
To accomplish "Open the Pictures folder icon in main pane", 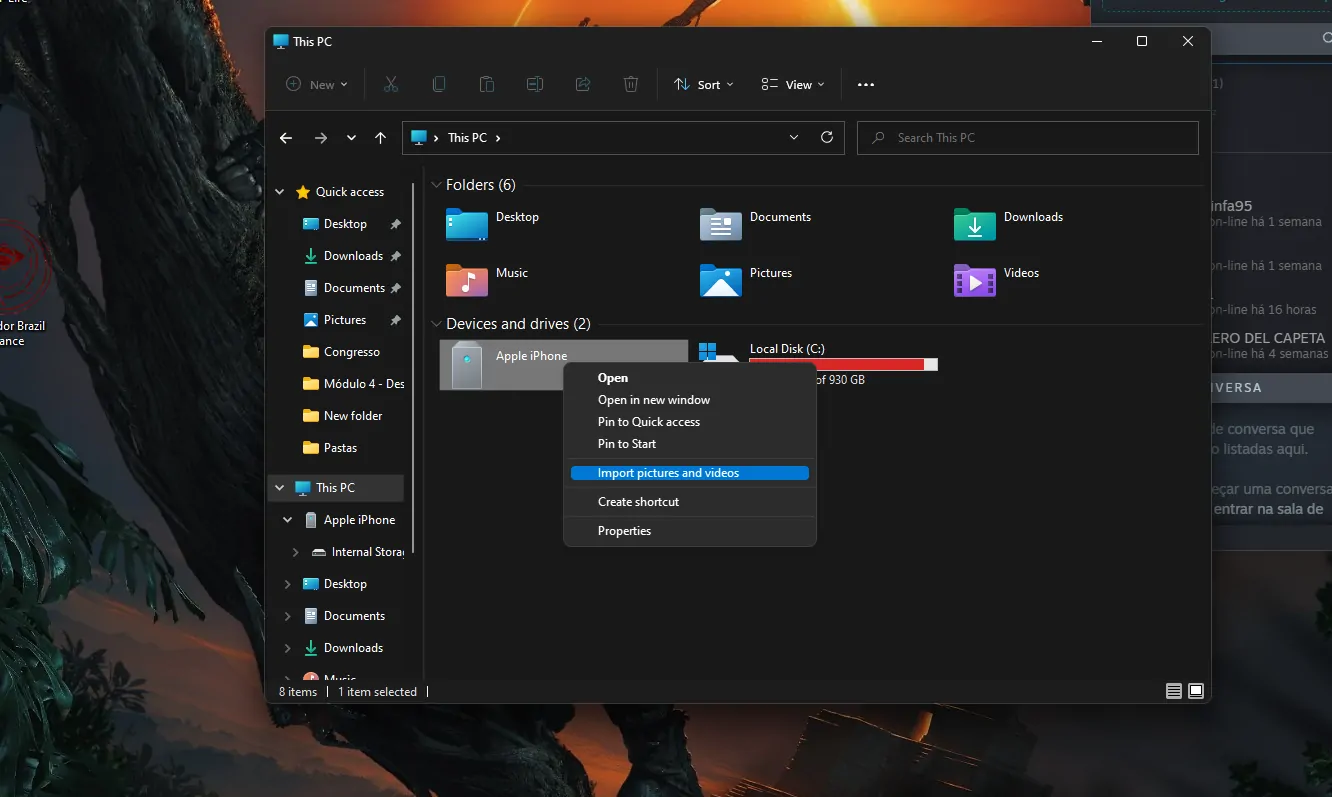I will coord(721,280).
